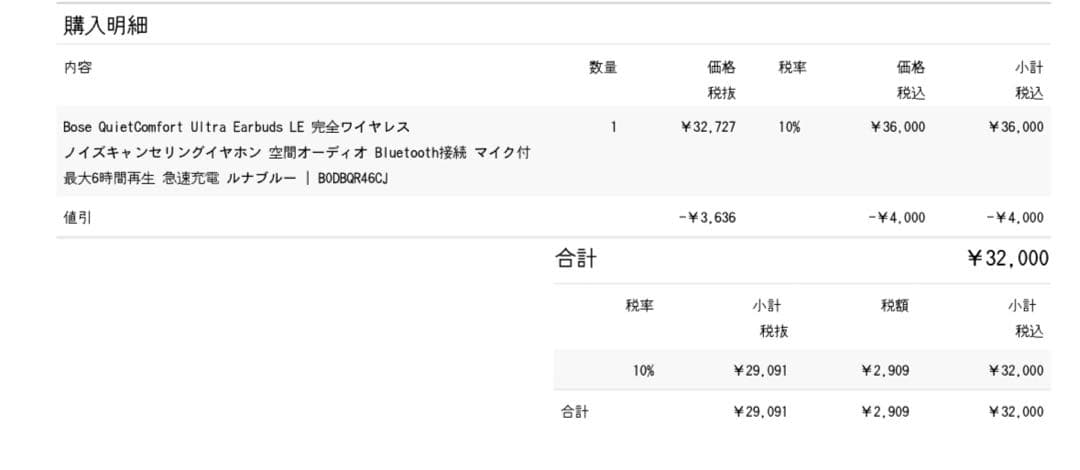1080x470 pixels.
Task: Select the tax-excluded price ¥32,727
Action: click(x=707, y=127)
